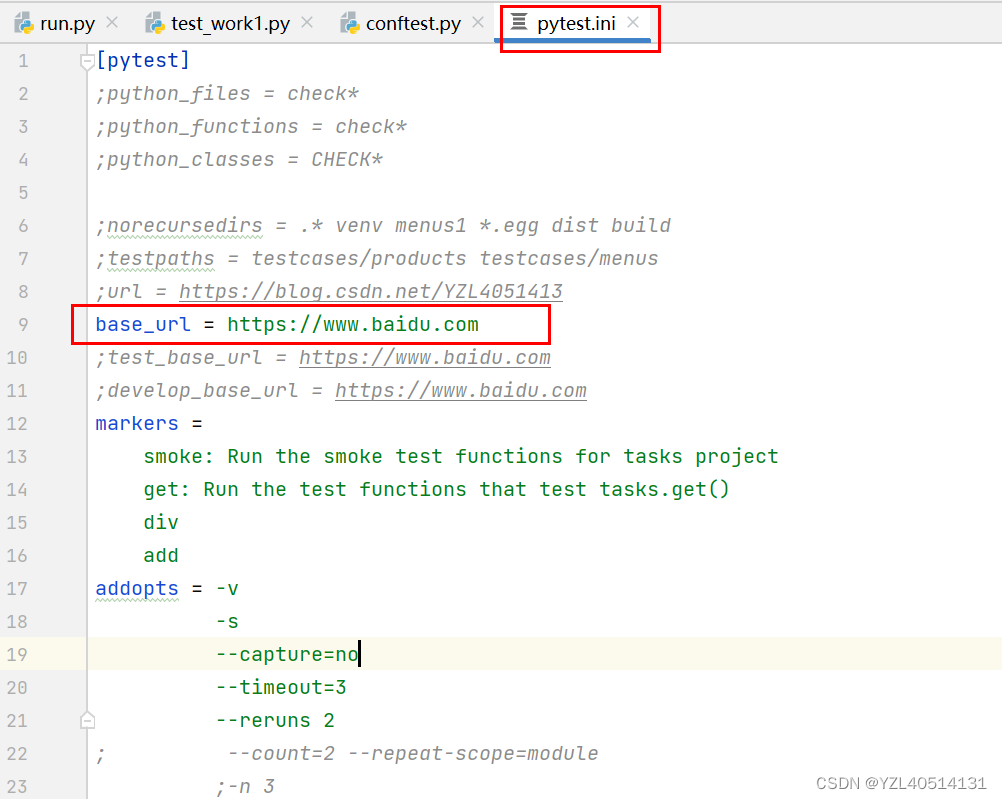Switch to the test_work1.py tab
The height and width of the screenshot is (799, 1002).
tap(230, 24)
